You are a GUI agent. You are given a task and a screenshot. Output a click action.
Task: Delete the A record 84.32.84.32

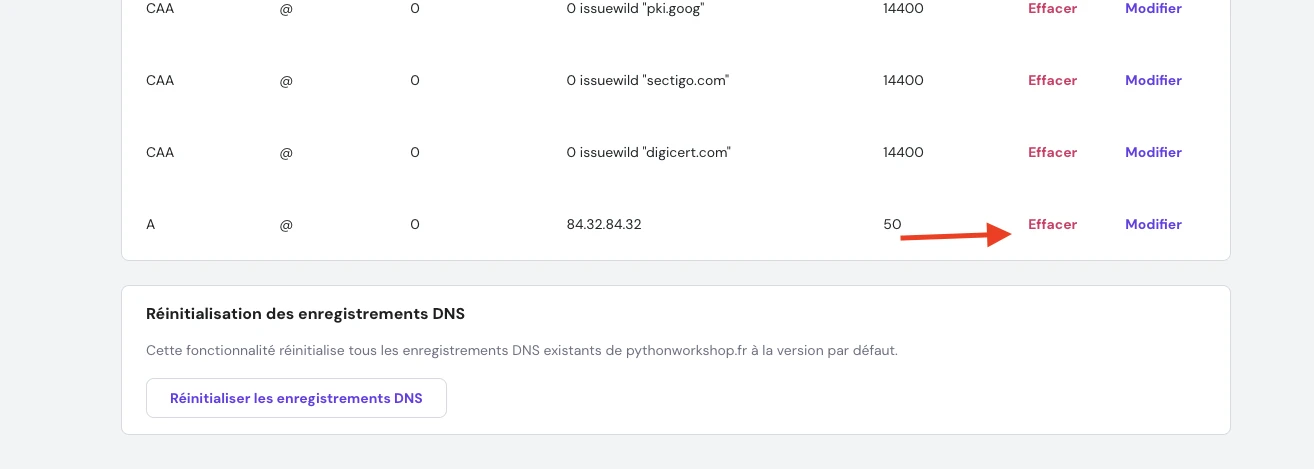(x=1052, y=224)
